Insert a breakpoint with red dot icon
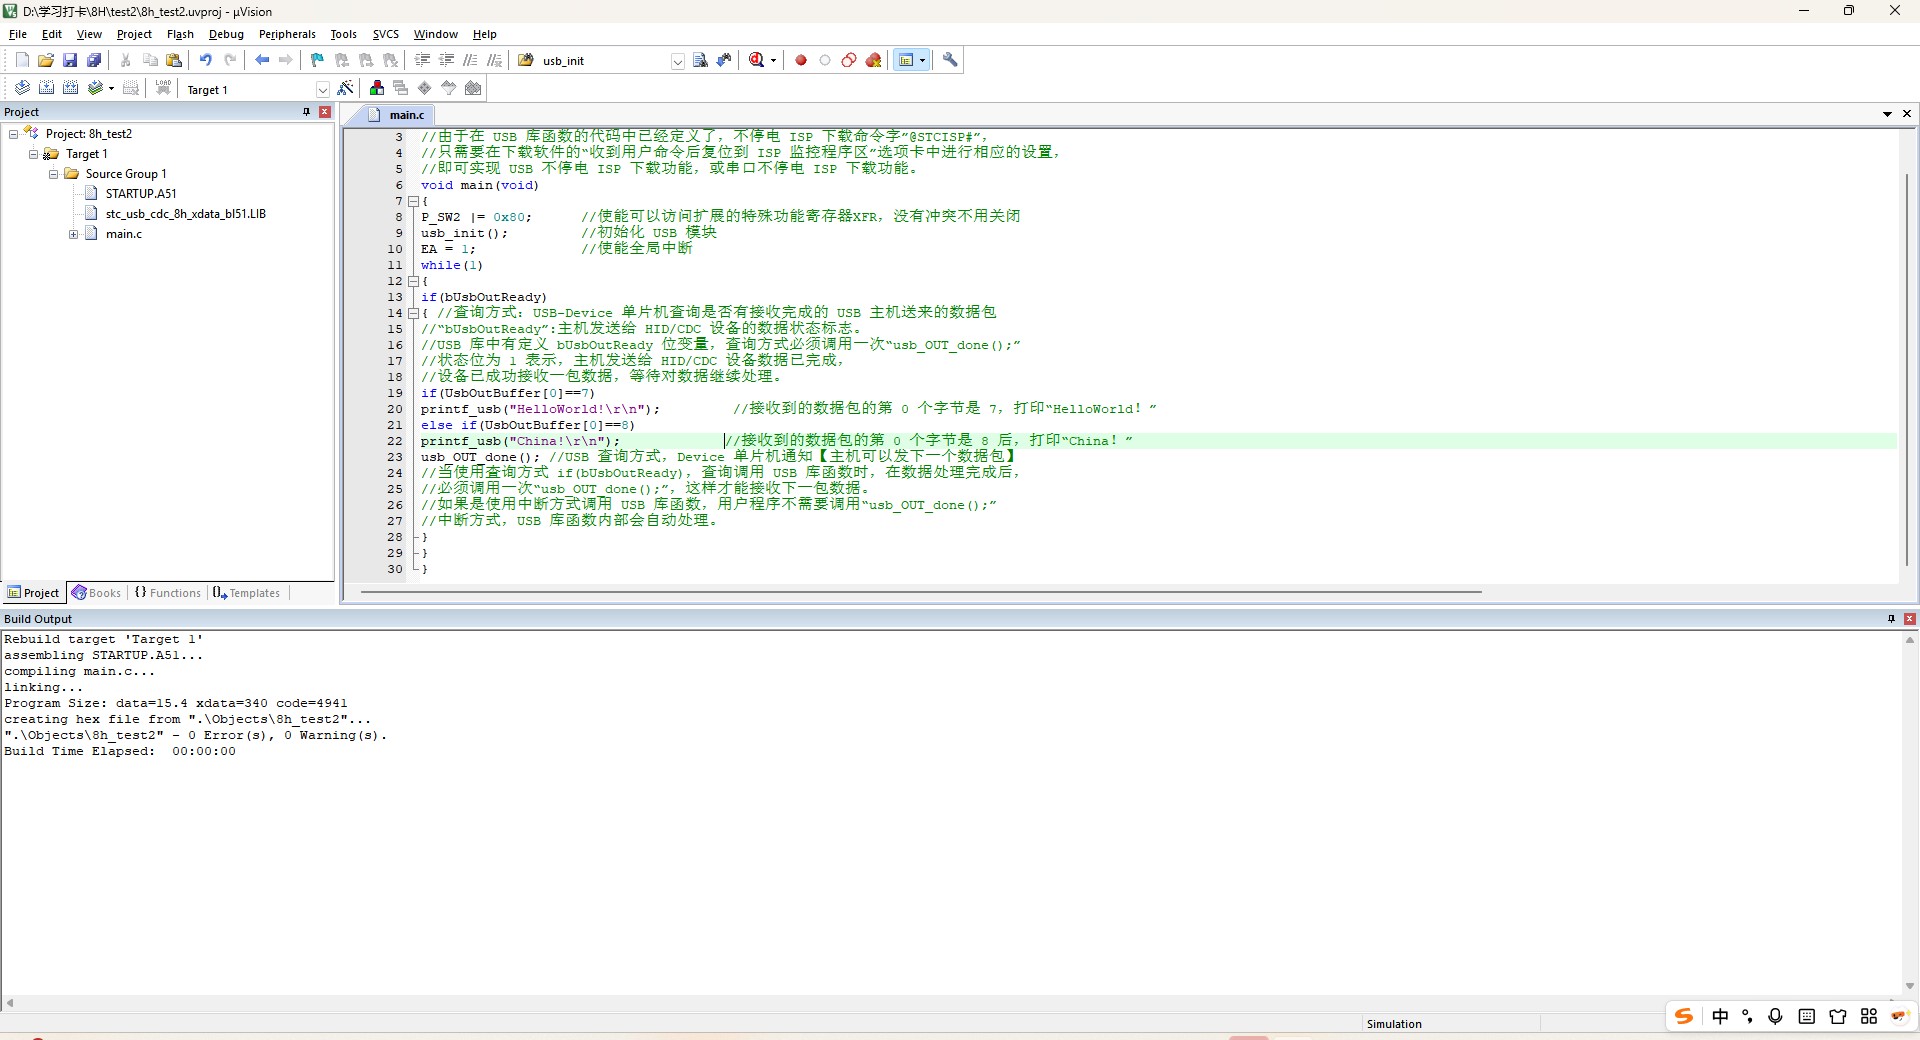Image resolution: width=1920 pixels, height=1040 pixels. point(801,60)
